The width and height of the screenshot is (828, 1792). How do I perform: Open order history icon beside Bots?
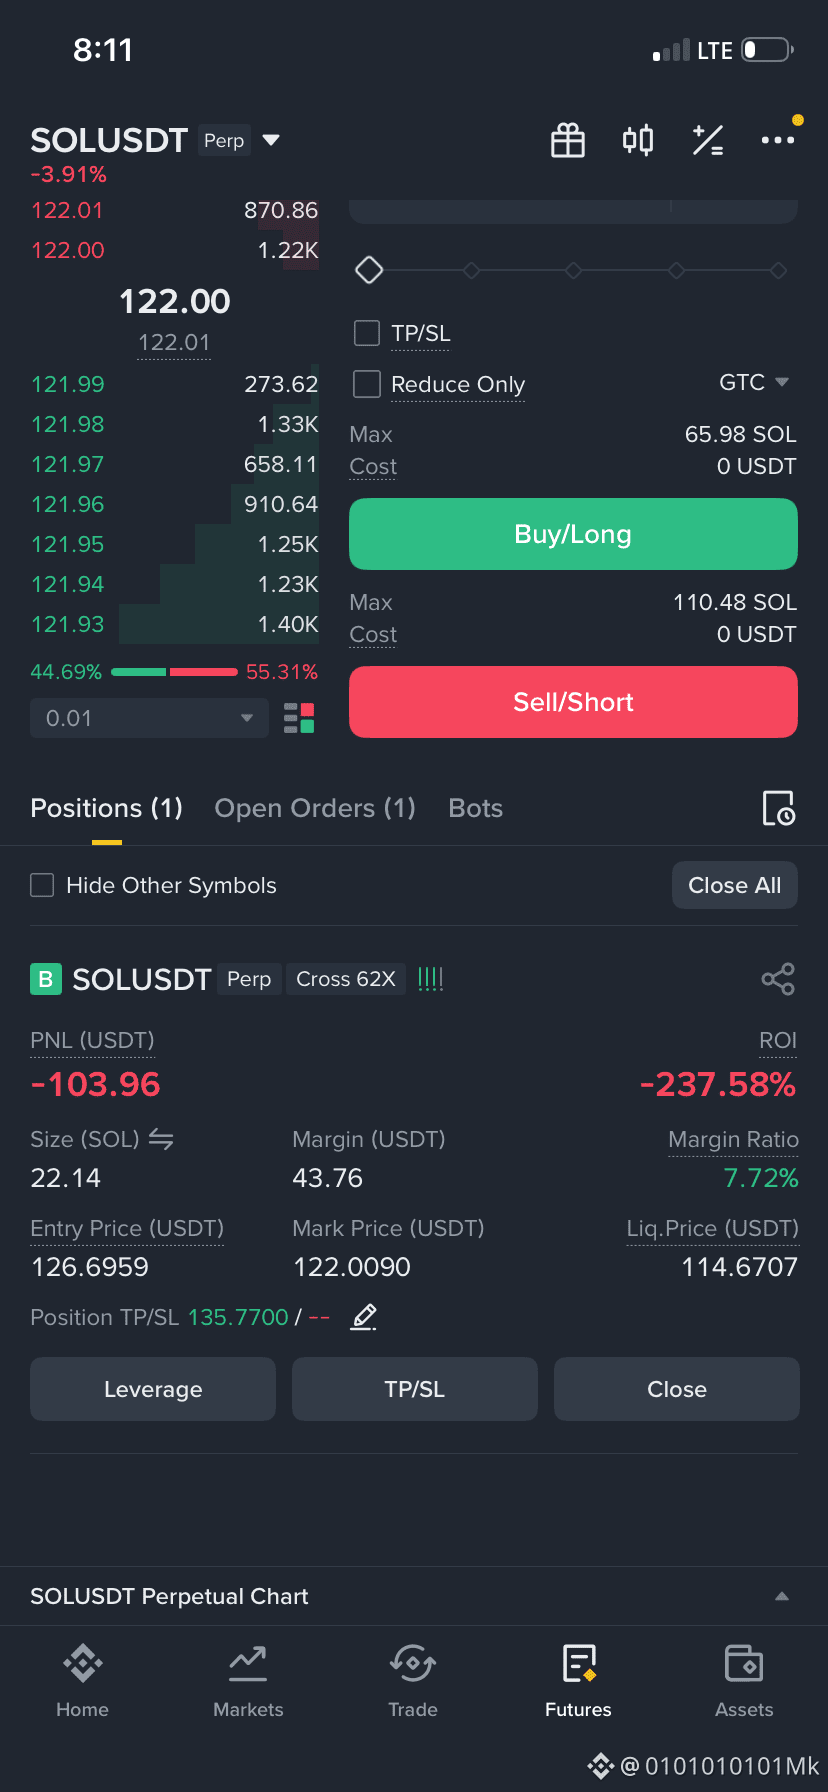click(778, 808)
